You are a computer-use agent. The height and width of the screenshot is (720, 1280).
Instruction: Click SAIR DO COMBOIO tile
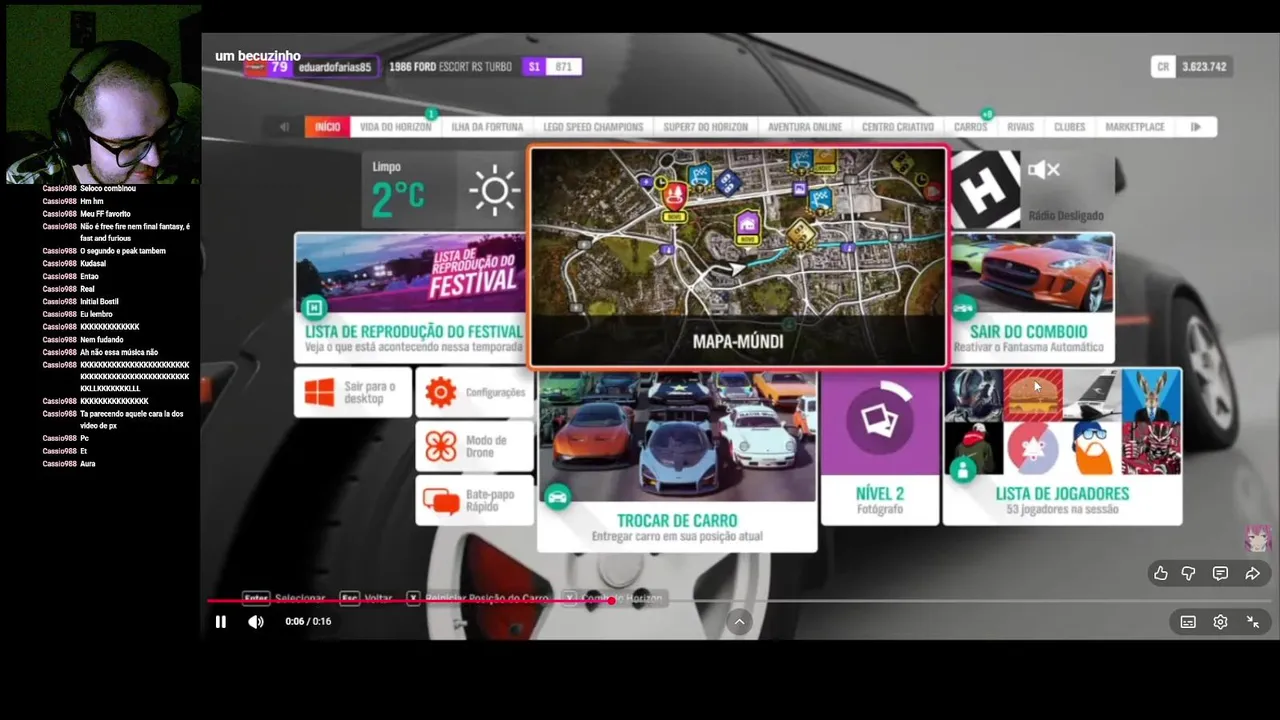pyautogui.click(x=1031, y=297)
